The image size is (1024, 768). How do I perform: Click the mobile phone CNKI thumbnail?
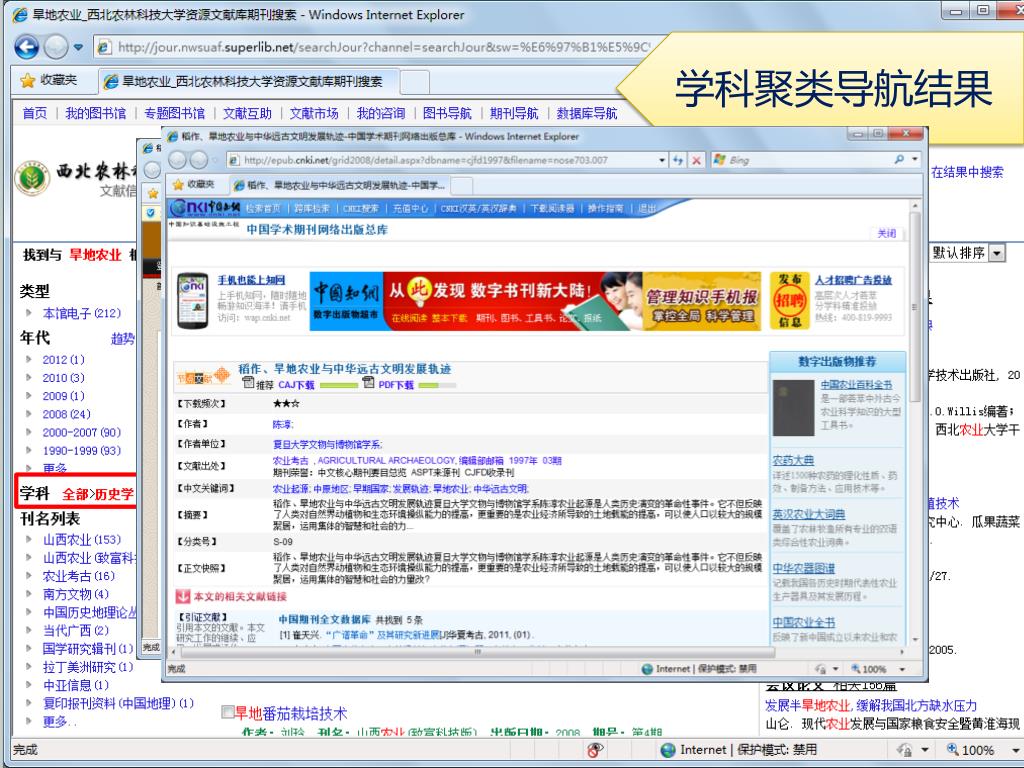click(x=193, y=300)
